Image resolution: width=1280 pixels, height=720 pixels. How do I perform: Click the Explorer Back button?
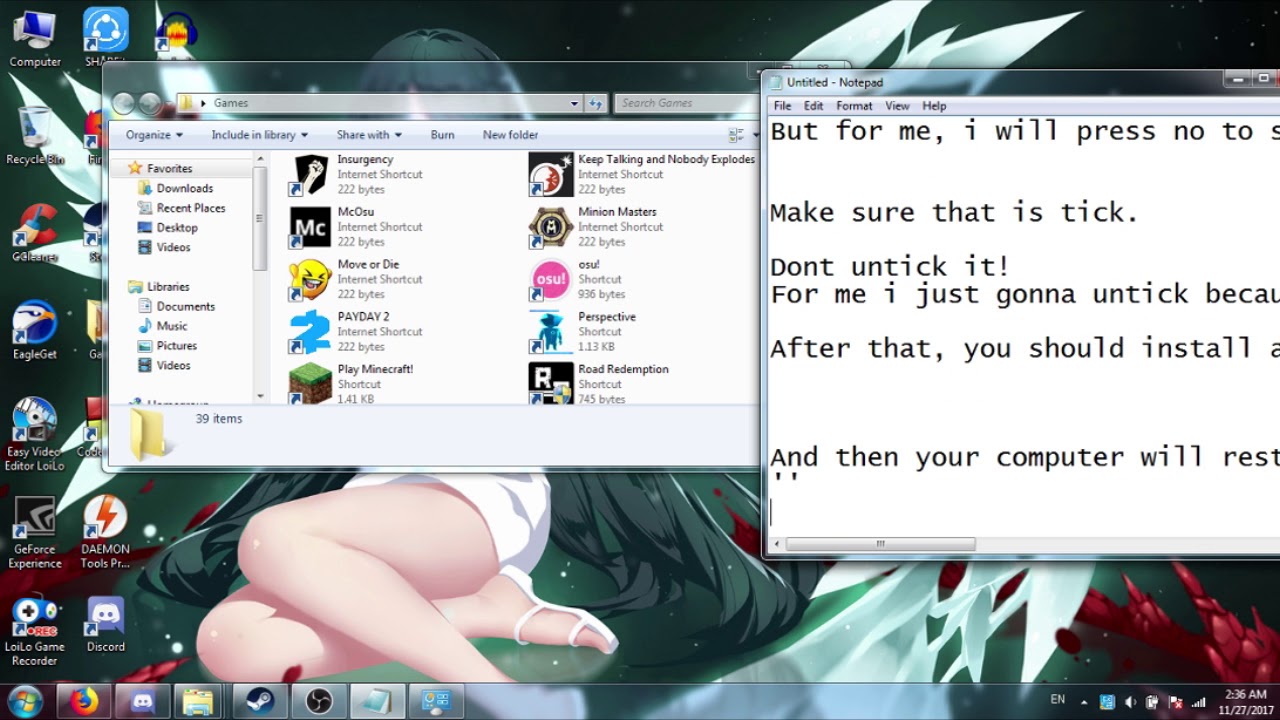click(124, 103)
